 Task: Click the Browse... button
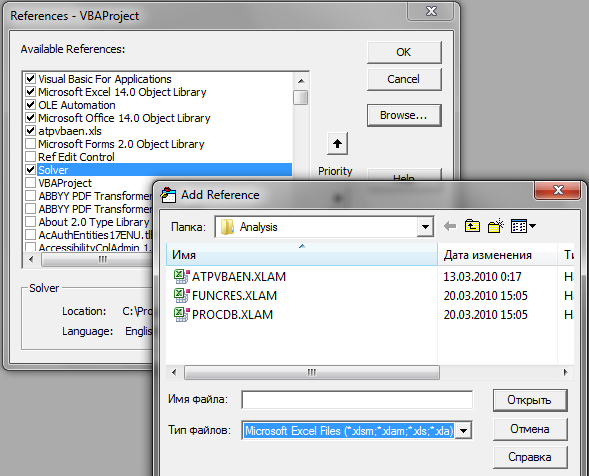pyautogui.click(x=404, y=115)
